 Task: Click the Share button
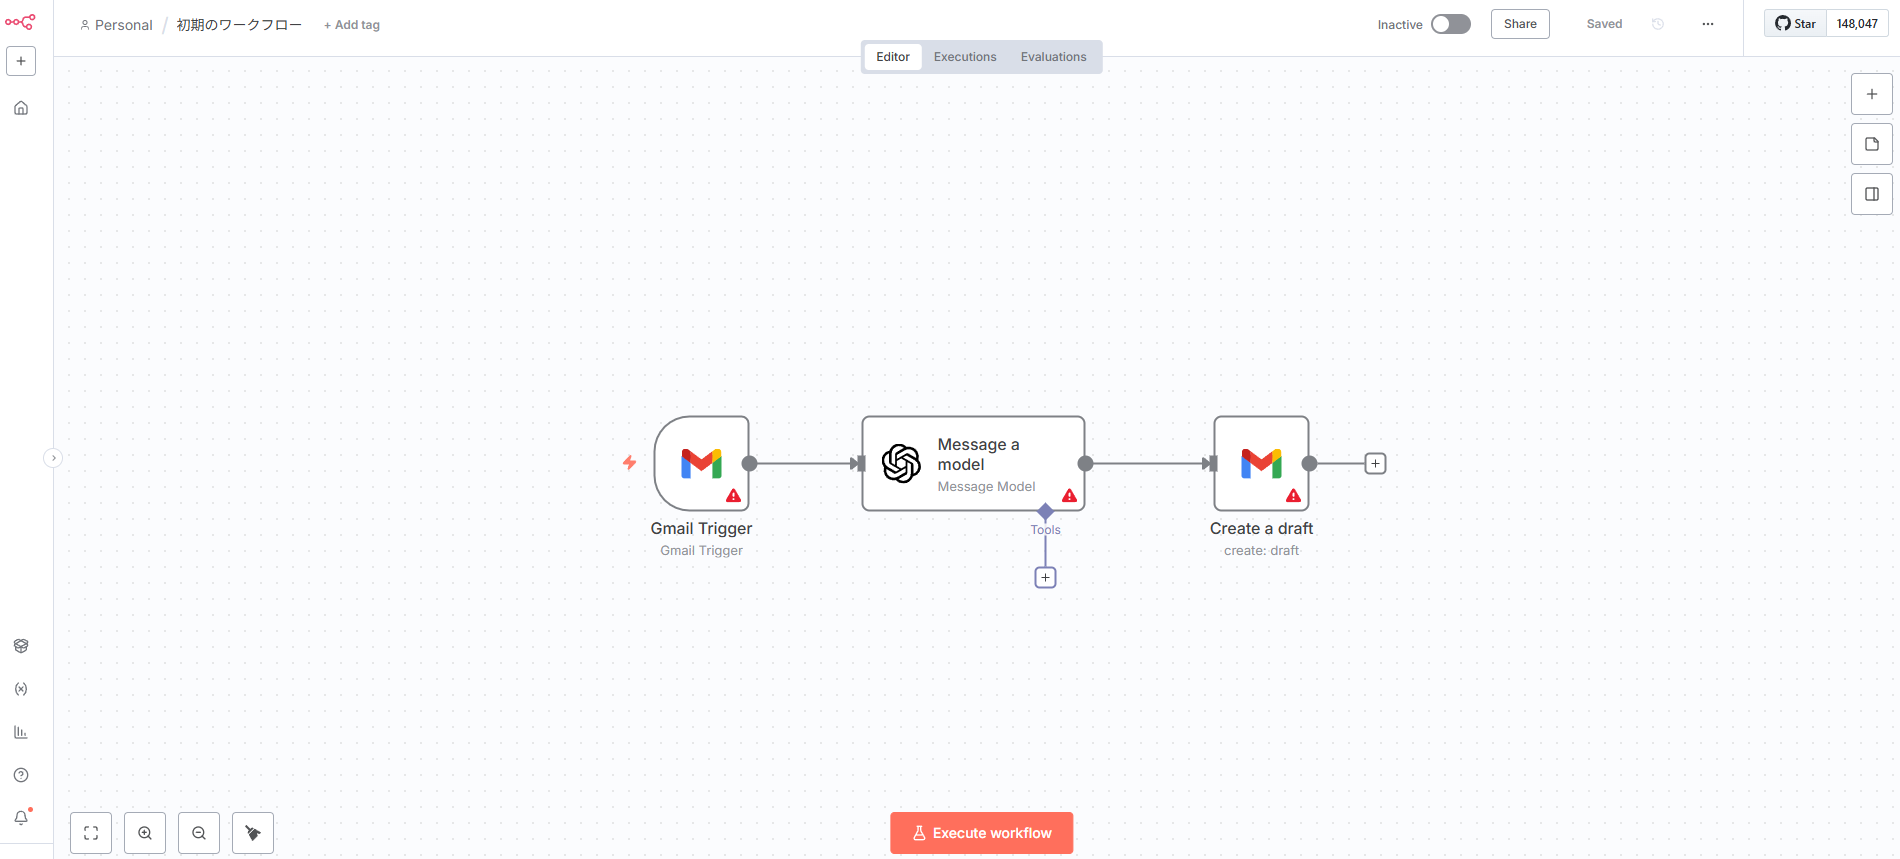pos(1520,24)
